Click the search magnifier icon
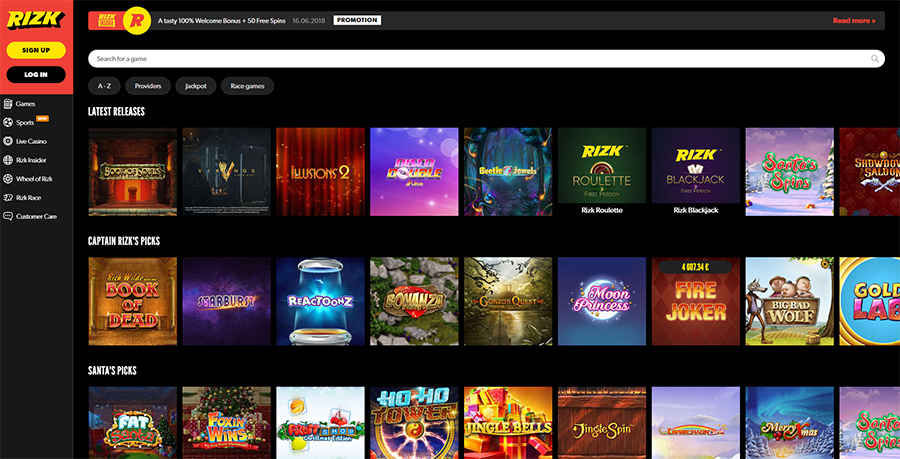This screenshot has width=900, height=459. (x=875, y=59)
